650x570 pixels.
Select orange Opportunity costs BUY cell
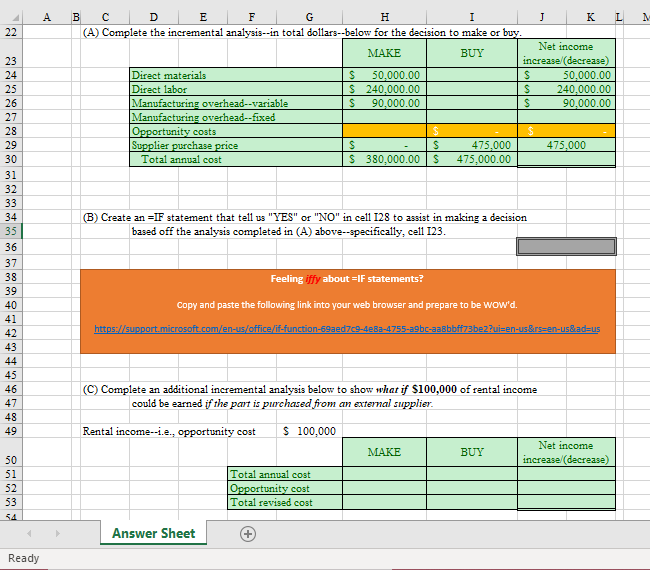[x=472, y=131]
